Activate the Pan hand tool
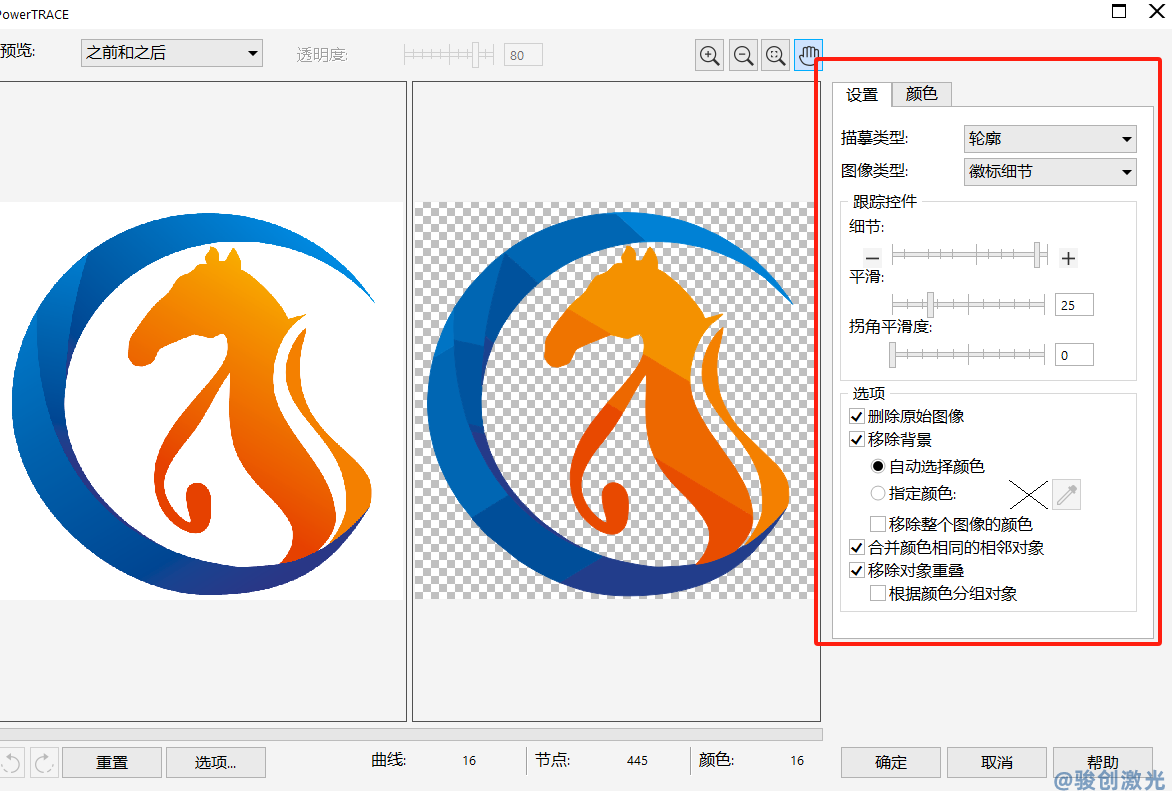 (x=808, y=55)
